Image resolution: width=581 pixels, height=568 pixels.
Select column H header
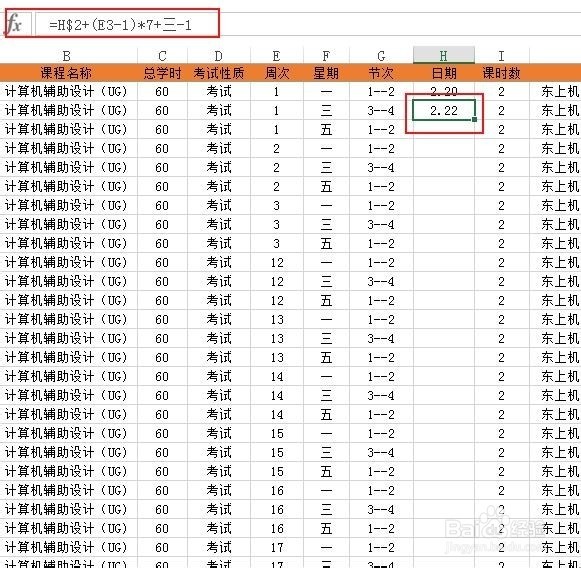444,56
